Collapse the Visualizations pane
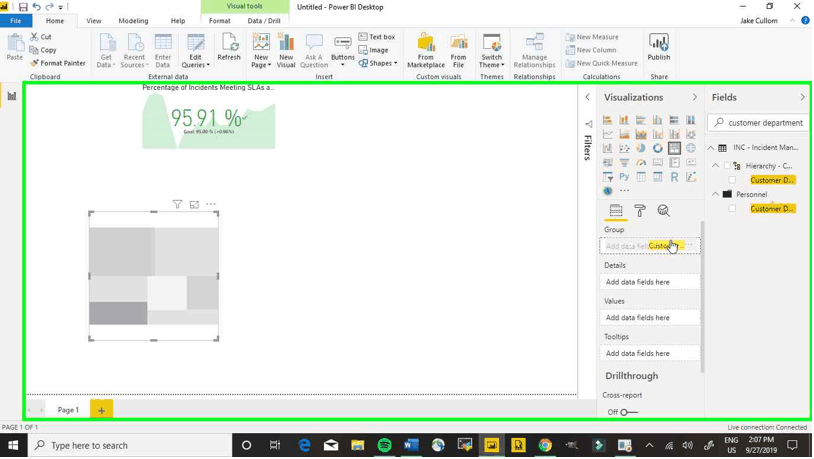 pos(695,98)
